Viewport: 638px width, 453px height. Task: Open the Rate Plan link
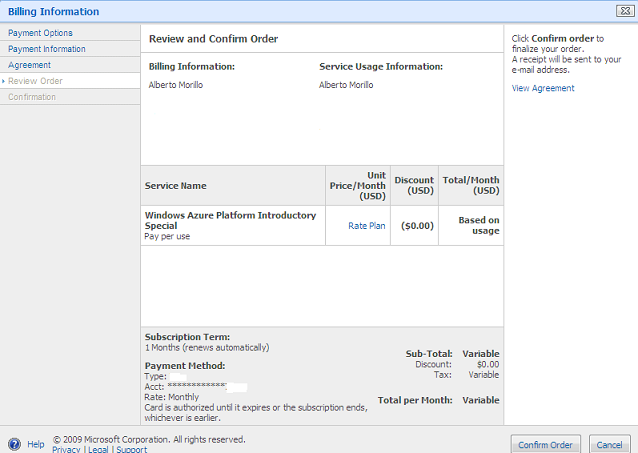367,226
